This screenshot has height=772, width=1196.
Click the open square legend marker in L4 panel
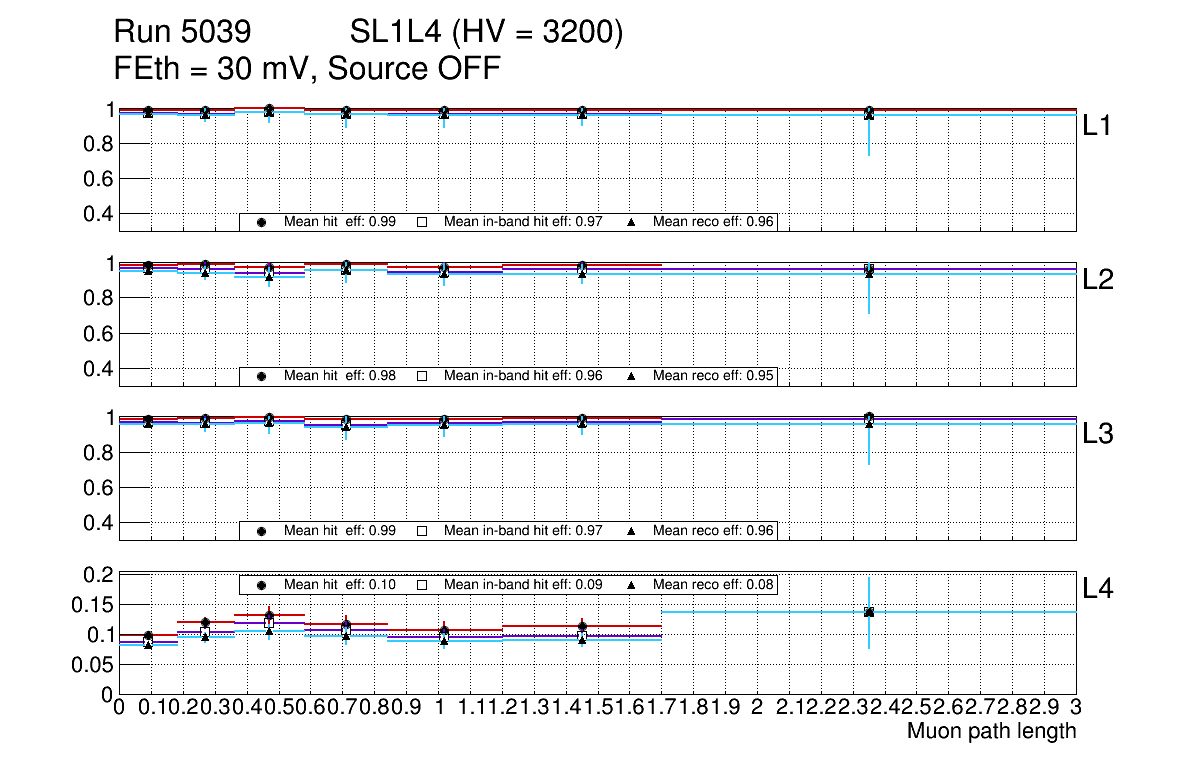pyautogui.click(x=422, y=585)
